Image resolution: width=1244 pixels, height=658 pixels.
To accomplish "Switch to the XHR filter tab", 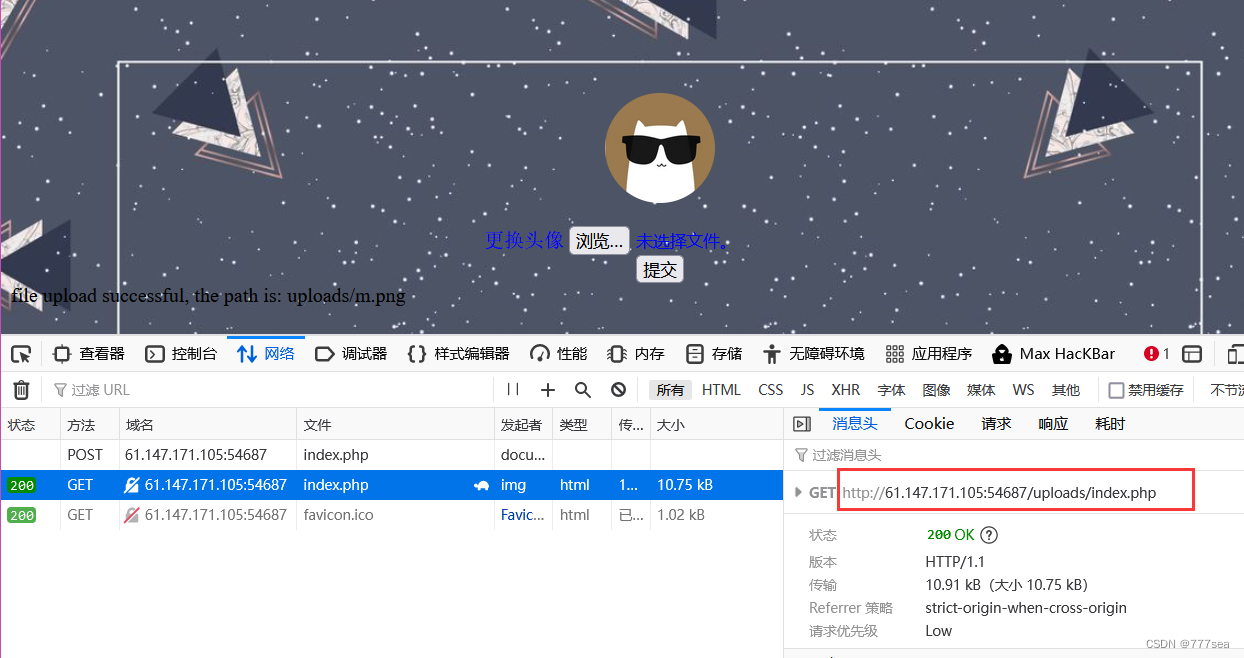I will point(845,389).
